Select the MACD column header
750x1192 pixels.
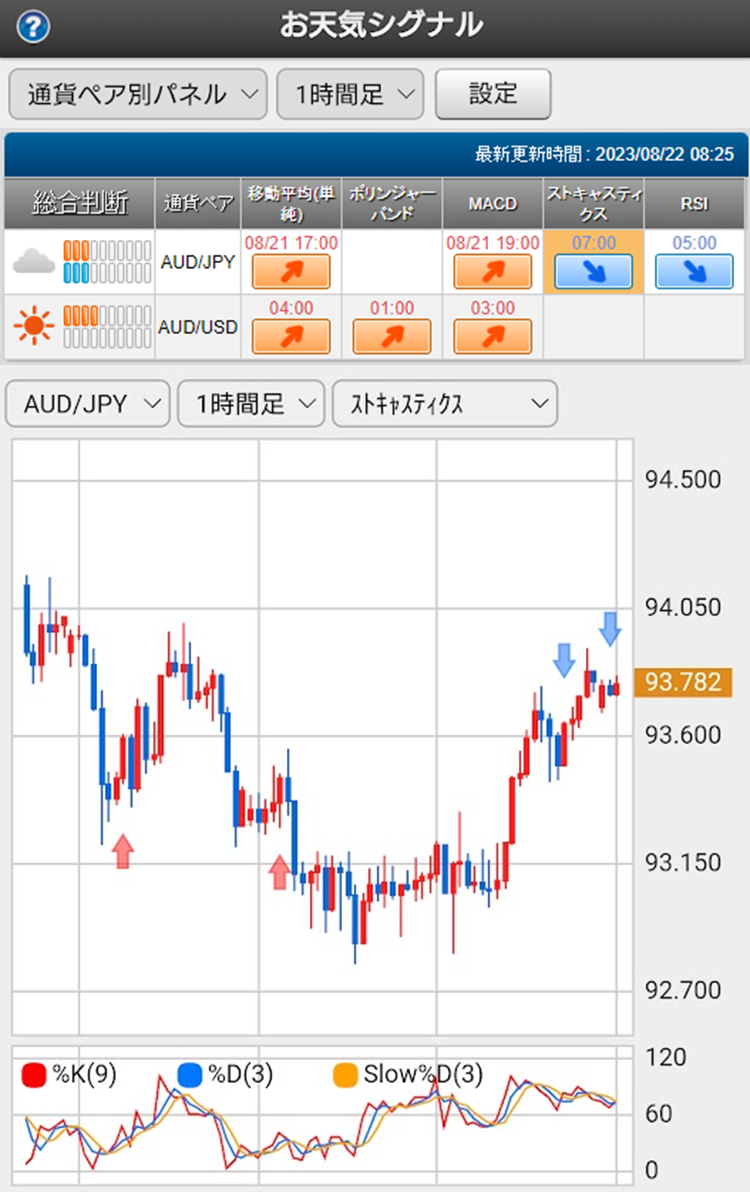pyautogui.click(x=491, y=202)
